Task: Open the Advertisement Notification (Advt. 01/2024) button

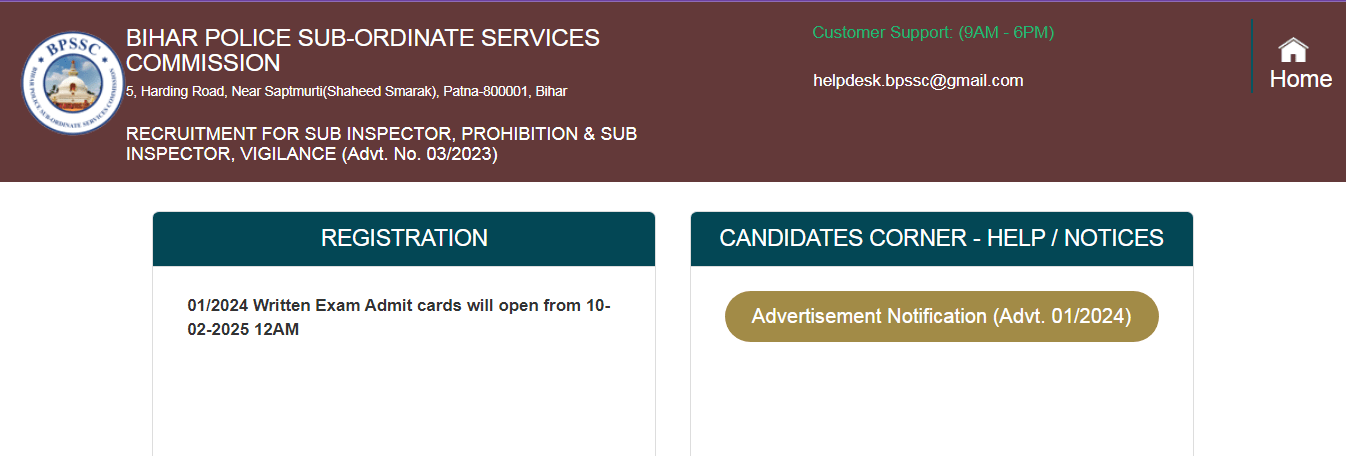Action: tap(941, 317)
